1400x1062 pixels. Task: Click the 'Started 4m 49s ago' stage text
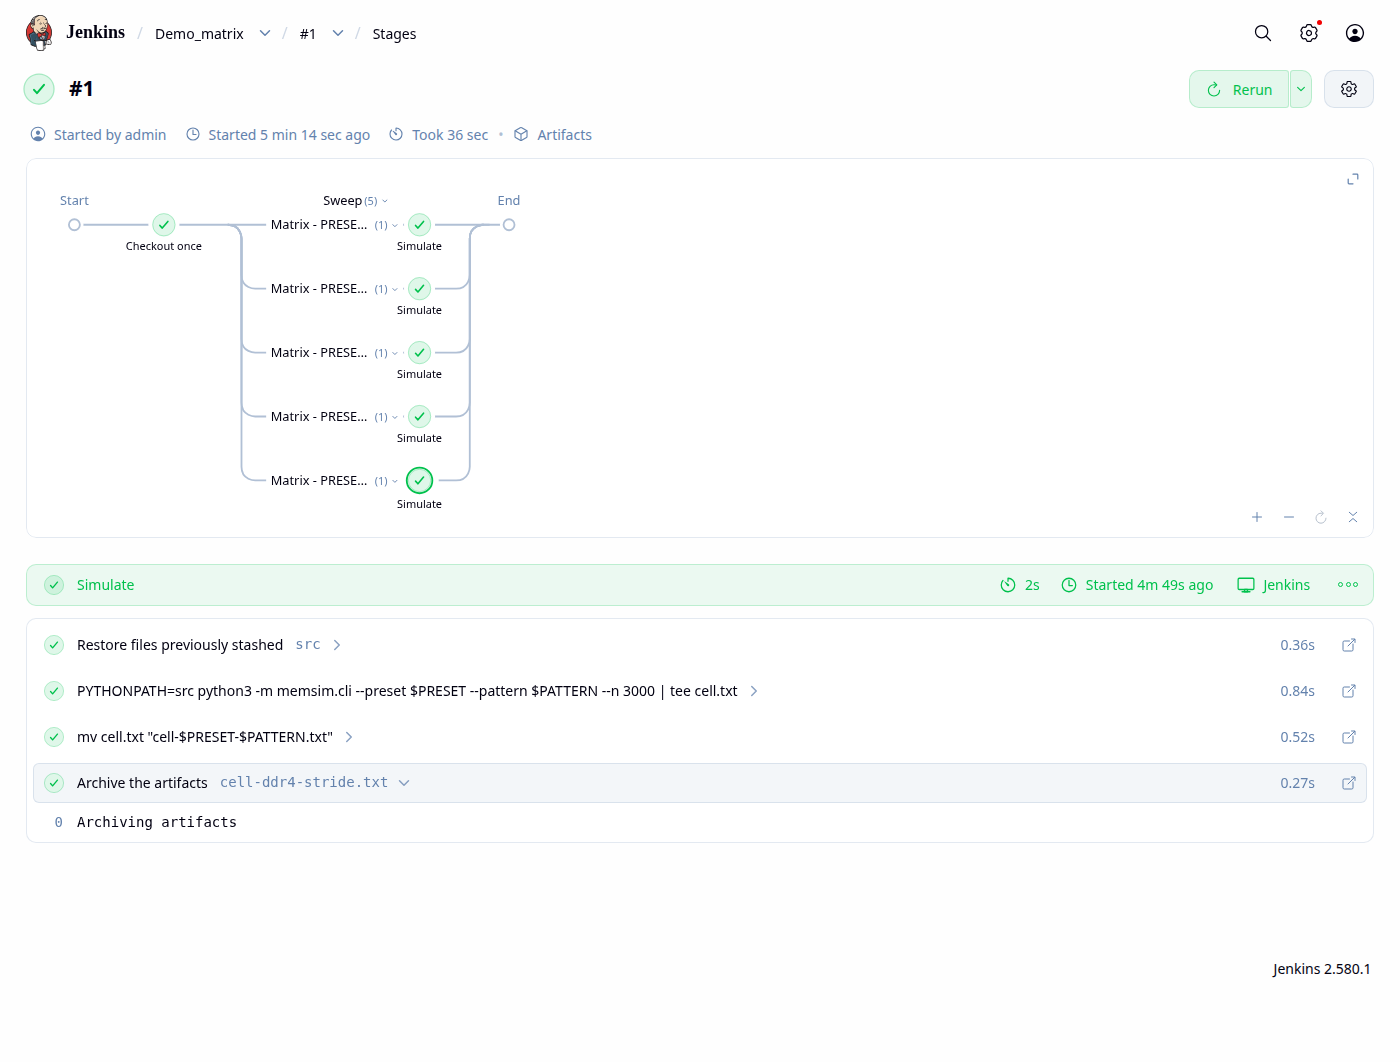pyautogui.click(x=1149, y=585)
